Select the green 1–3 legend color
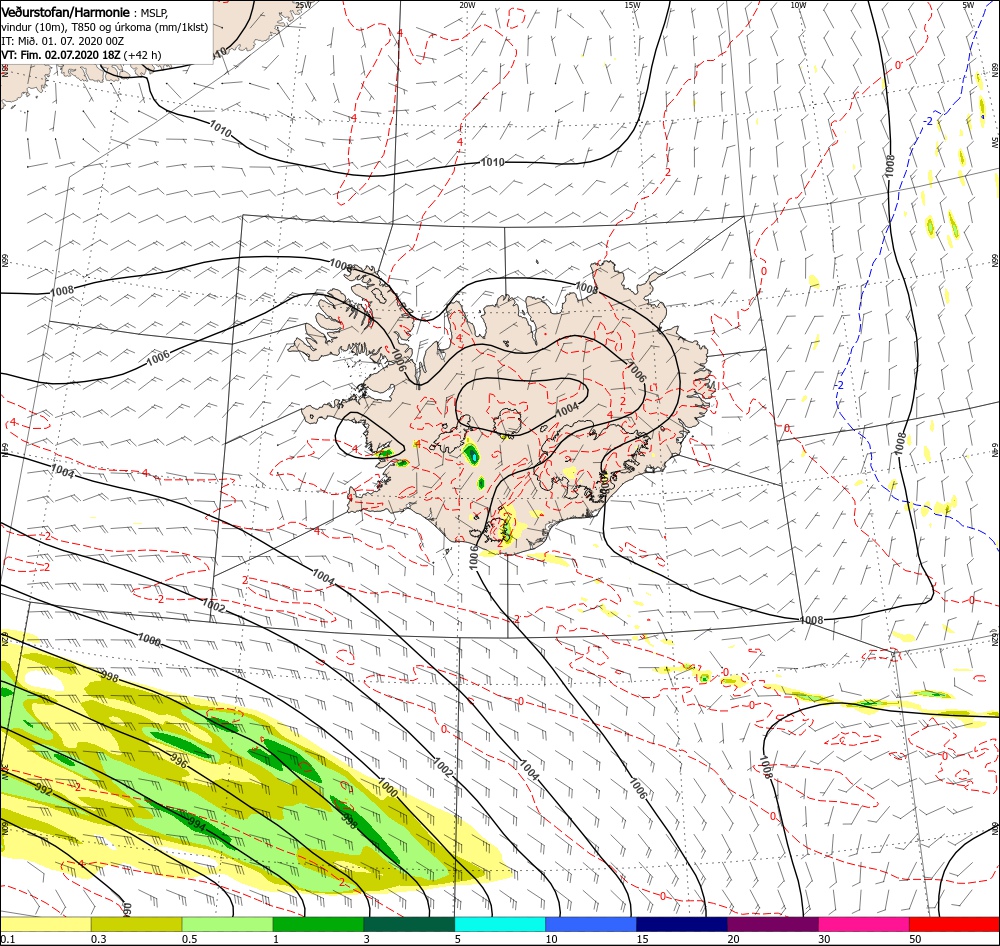Screen dimensions: 1000x946 pos(318,924)
